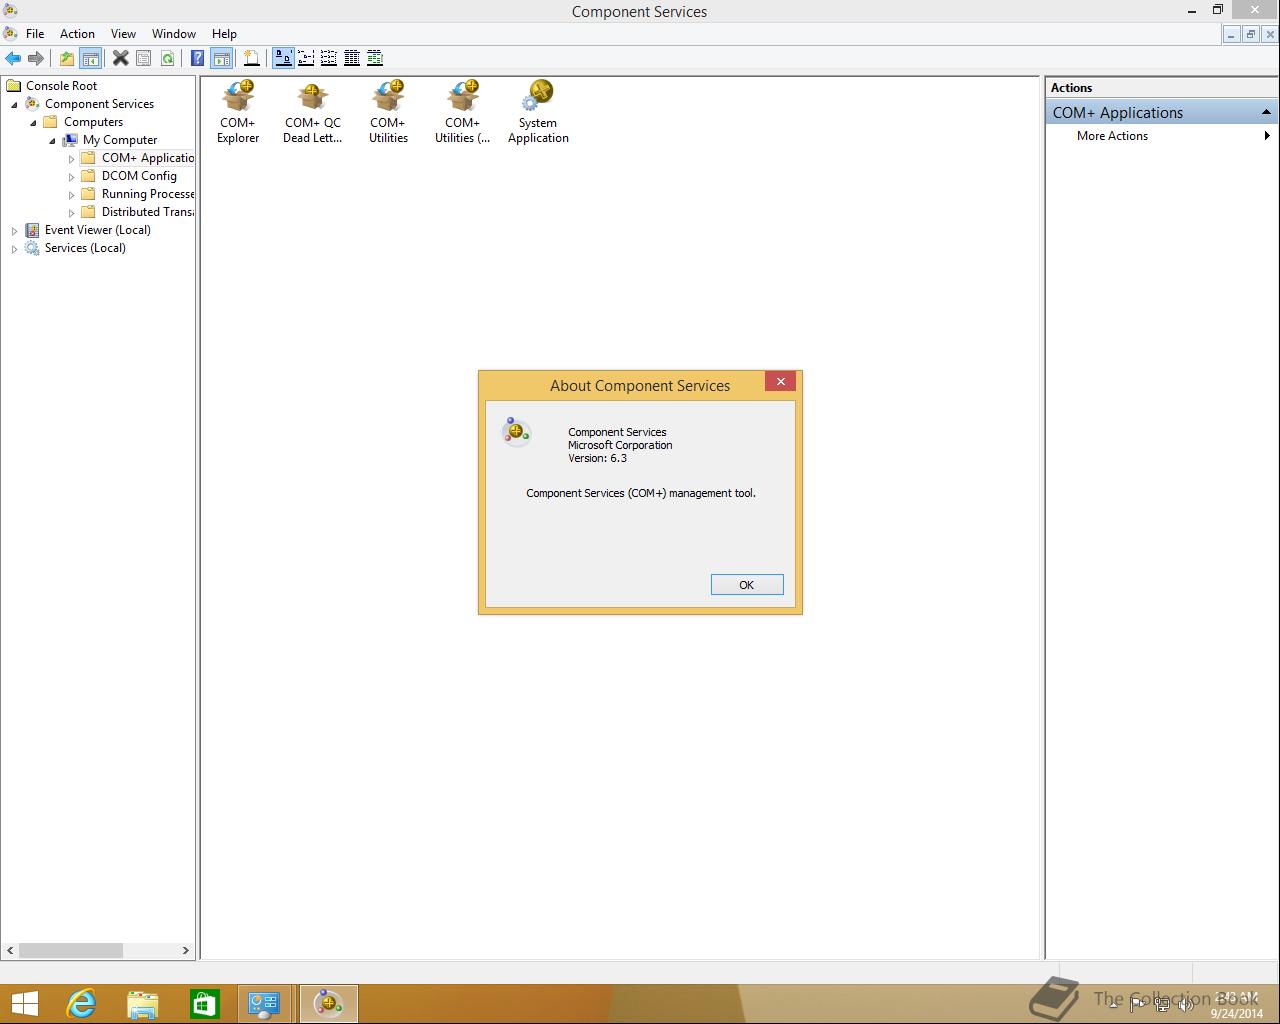Viewport: 1280px width, 1024px height.
Task: Collapse the Component Services tree node
Action: (14, 104)
